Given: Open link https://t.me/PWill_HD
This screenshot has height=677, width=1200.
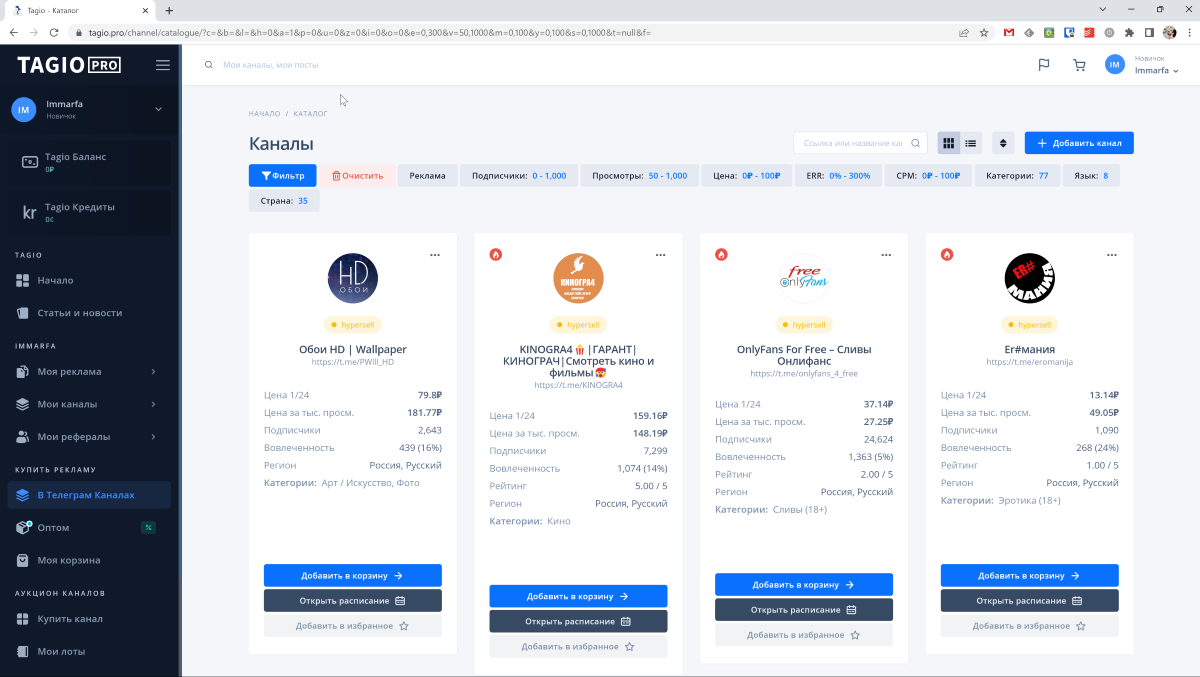Looking at the screenshot, I should point(353,362).
